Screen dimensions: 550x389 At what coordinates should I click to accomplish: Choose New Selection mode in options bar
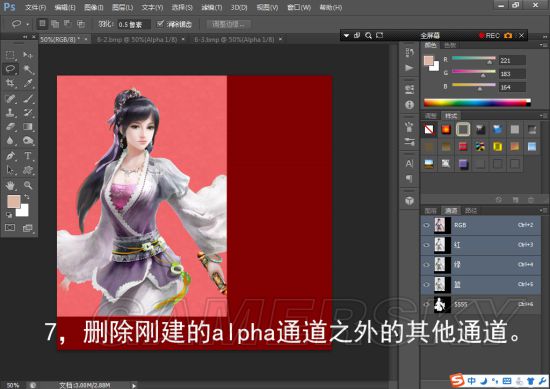click(42, 24)
